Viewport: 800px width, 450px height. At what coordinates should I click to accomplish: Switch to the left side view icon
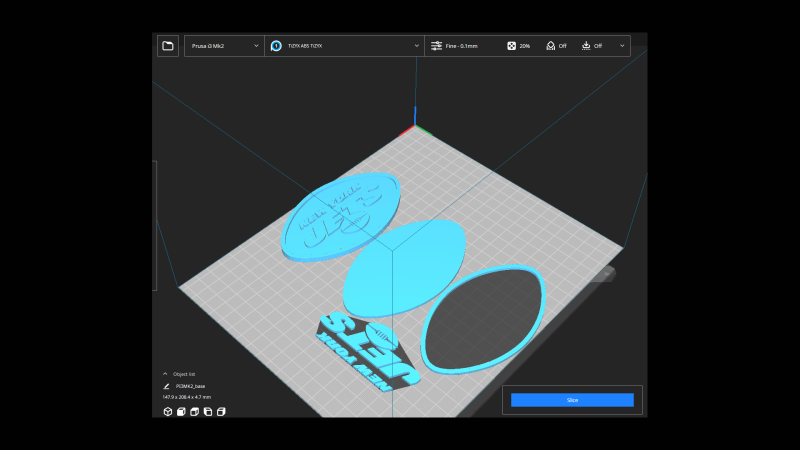[x=208, y=411]
